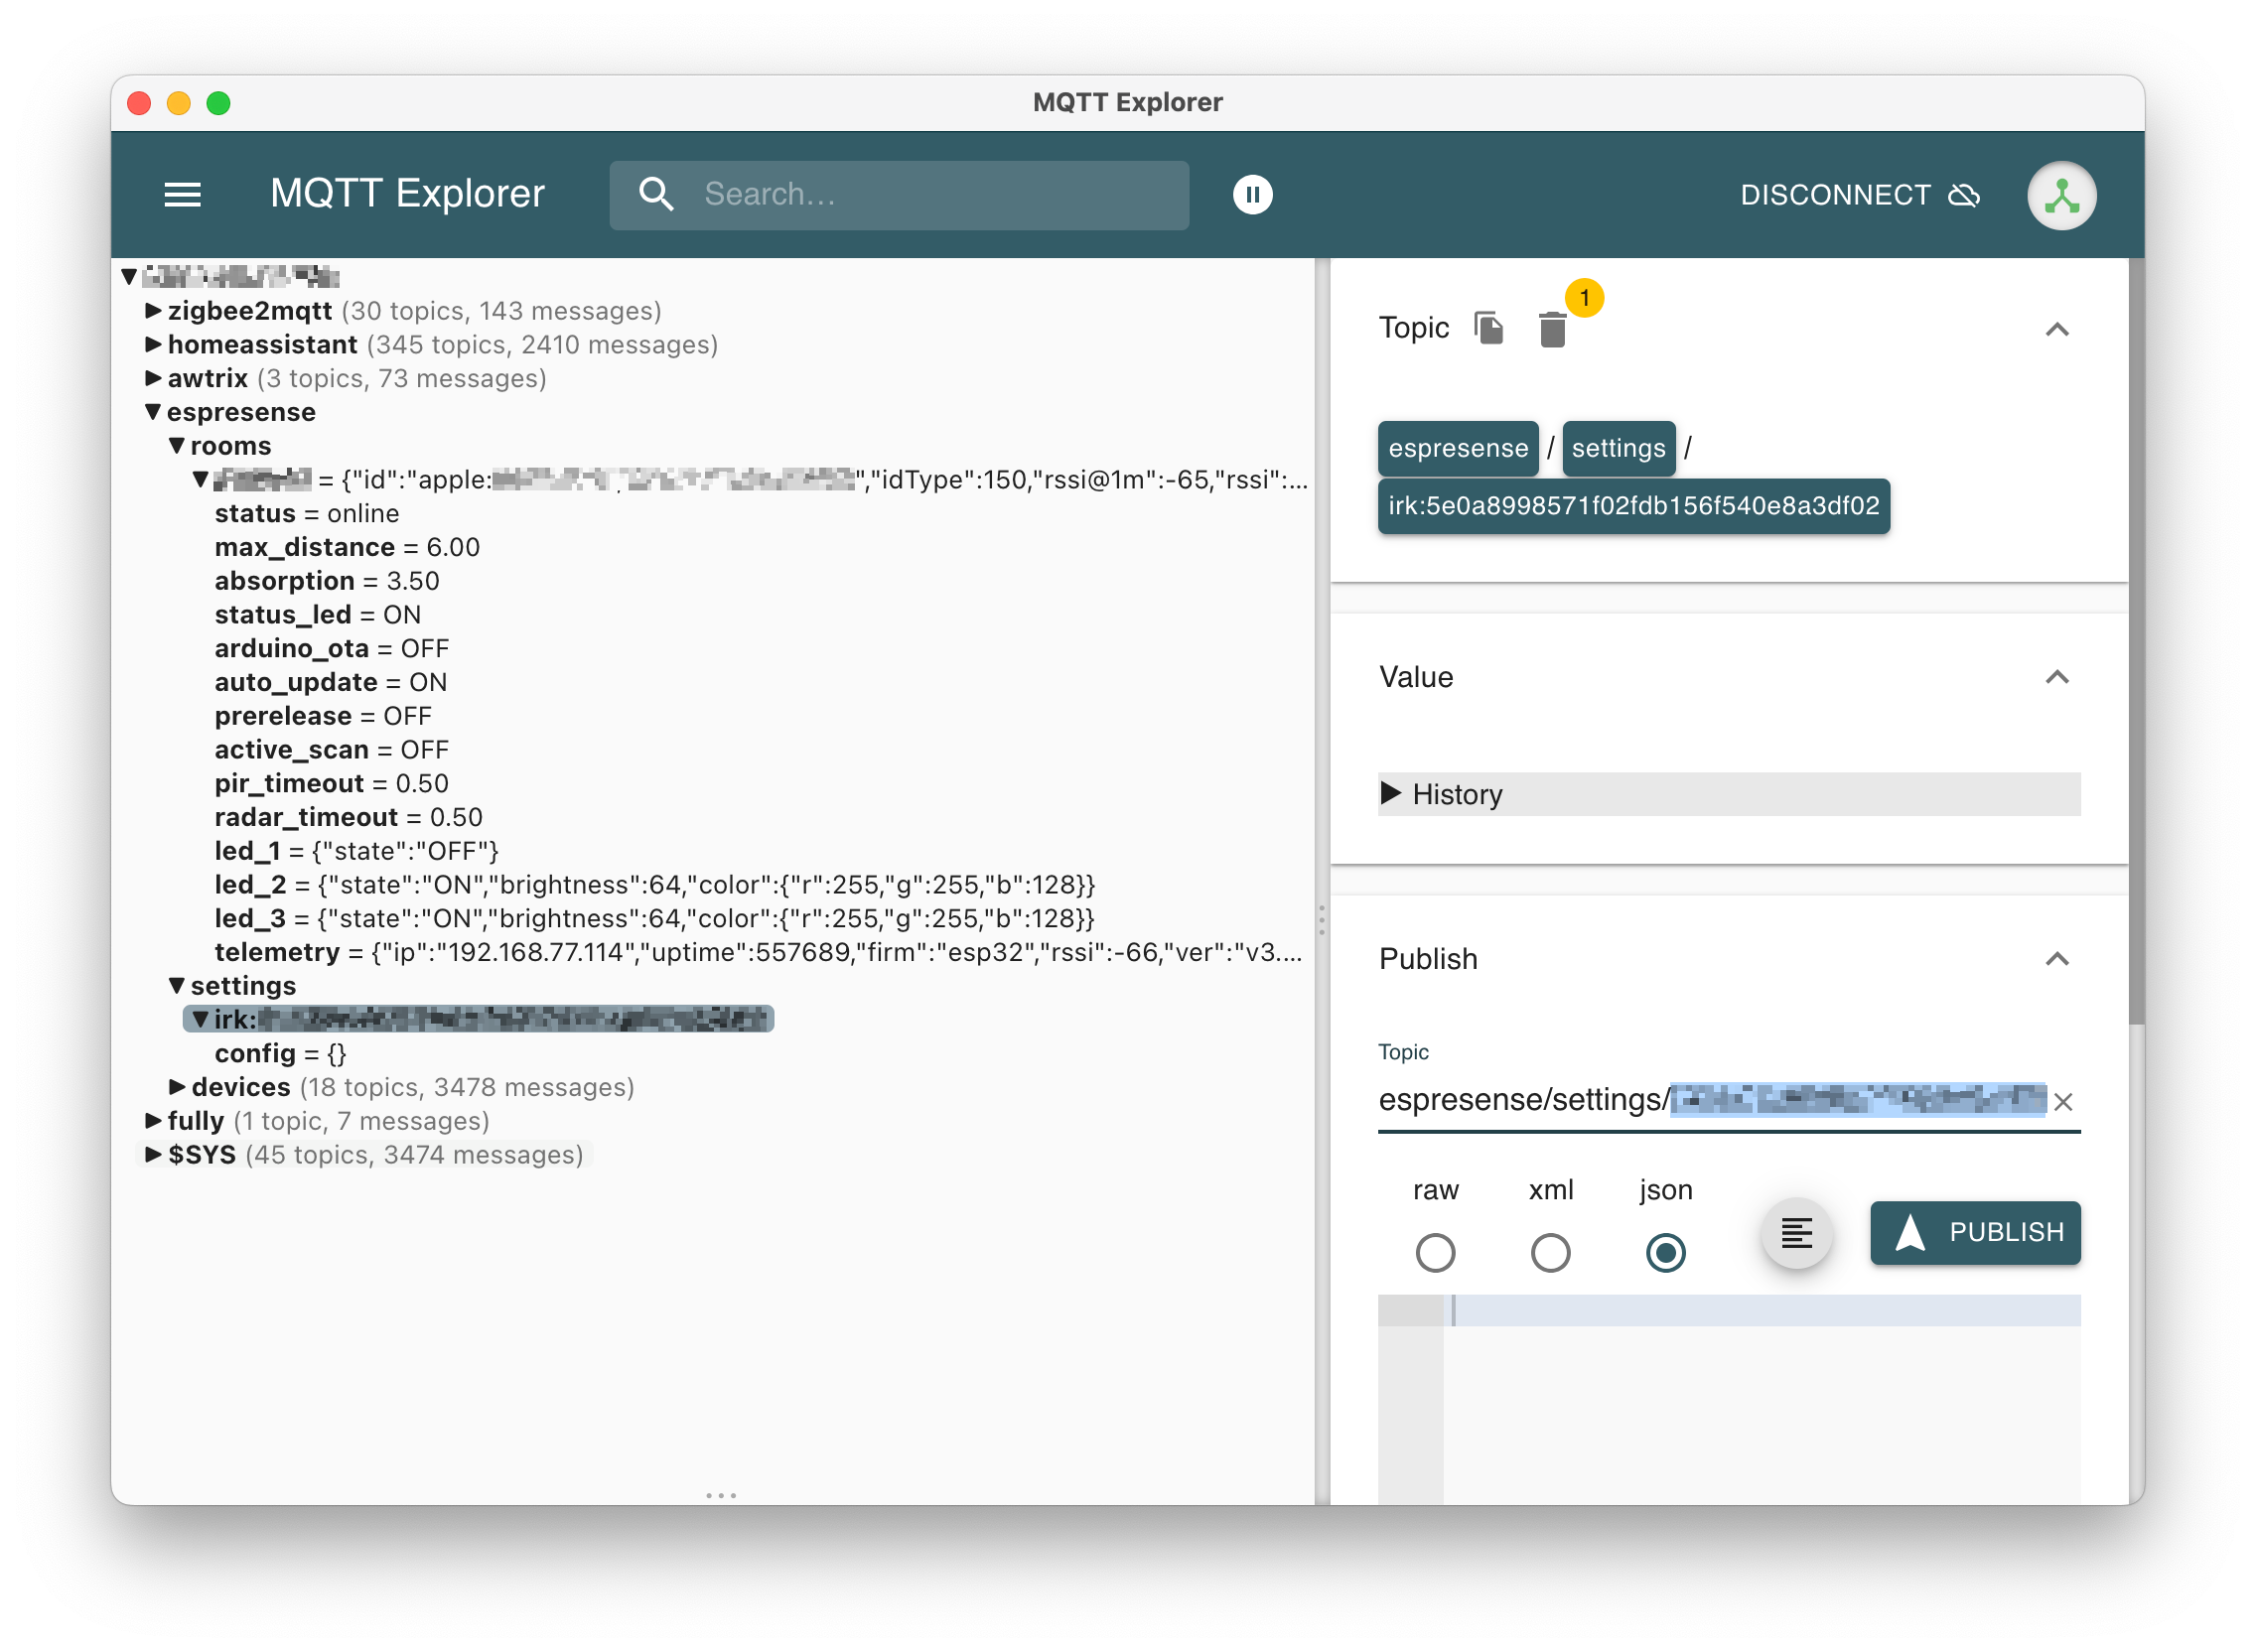Image resolution: width=2256 pixels, height=1652 pixels.
Task: Collapse the espresense topic
Action: (153, 412)
